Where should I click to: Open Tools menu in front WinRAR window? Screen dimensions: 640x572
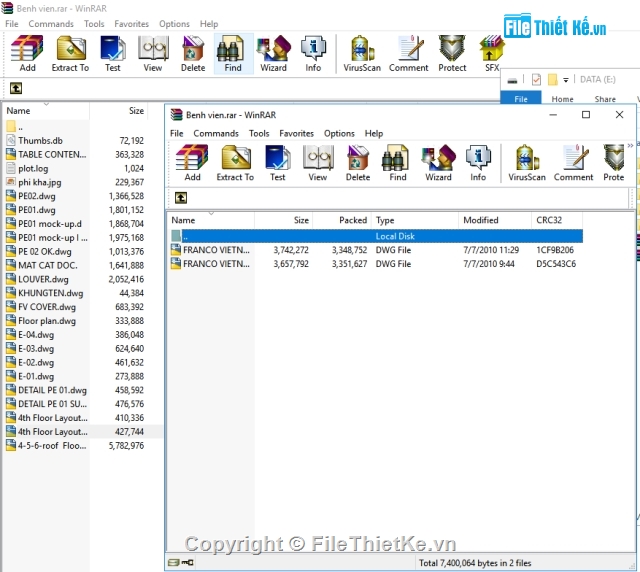[259, 134]
